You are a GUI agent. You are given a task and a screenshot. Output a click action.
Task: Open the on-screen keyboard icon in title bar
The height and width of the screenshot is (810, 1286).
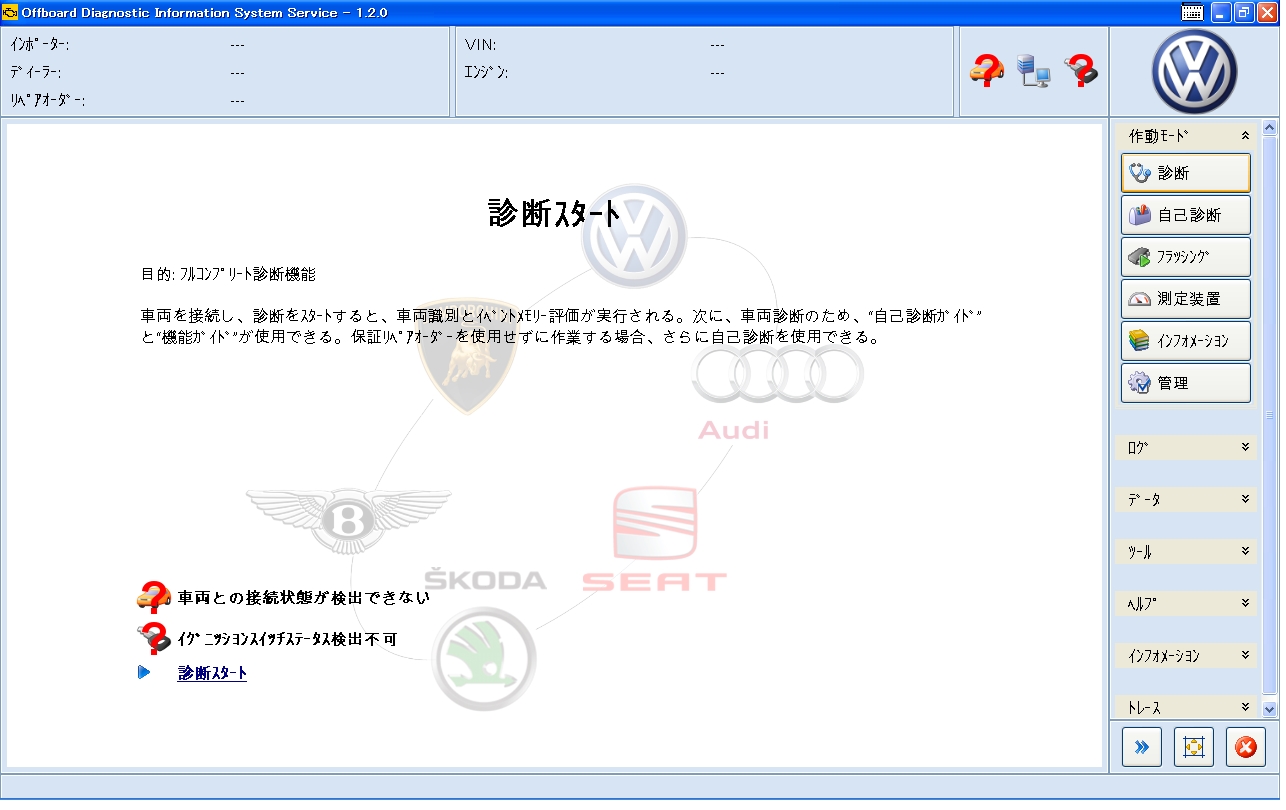tap(1192, 13)
